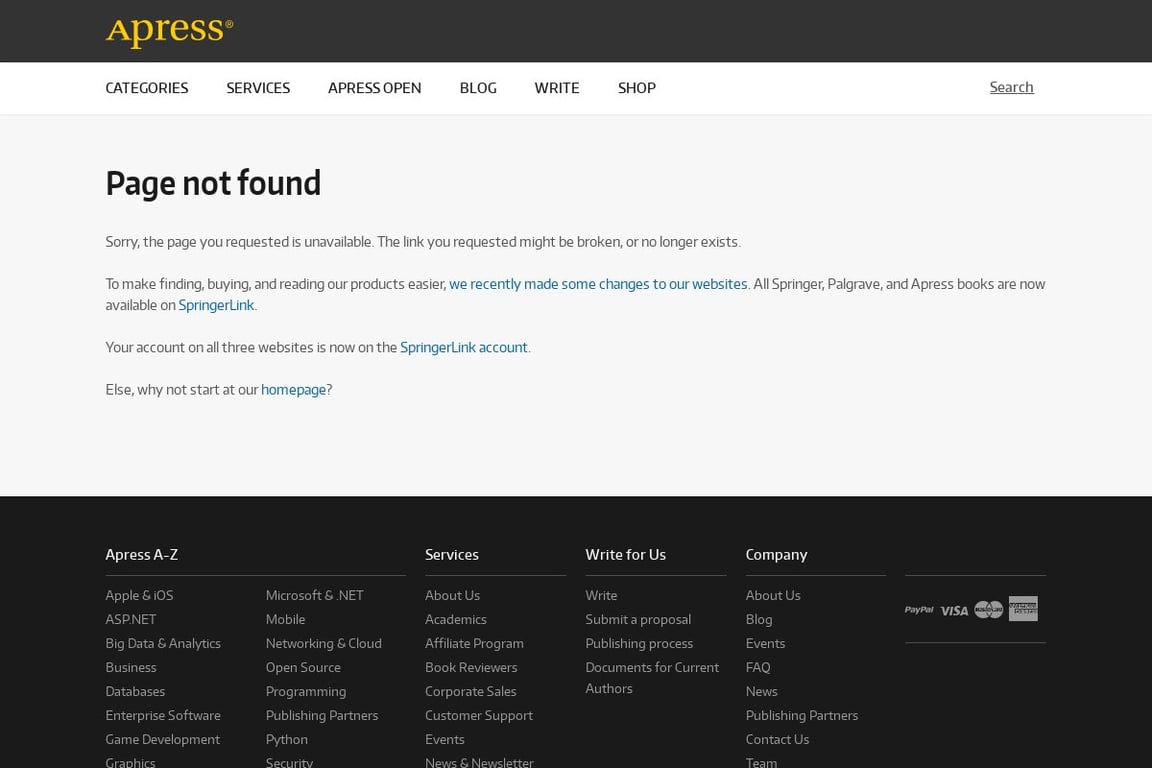Open Blog under Company
The width and height of the screenshot is (1152, 768).
point(759,620)
